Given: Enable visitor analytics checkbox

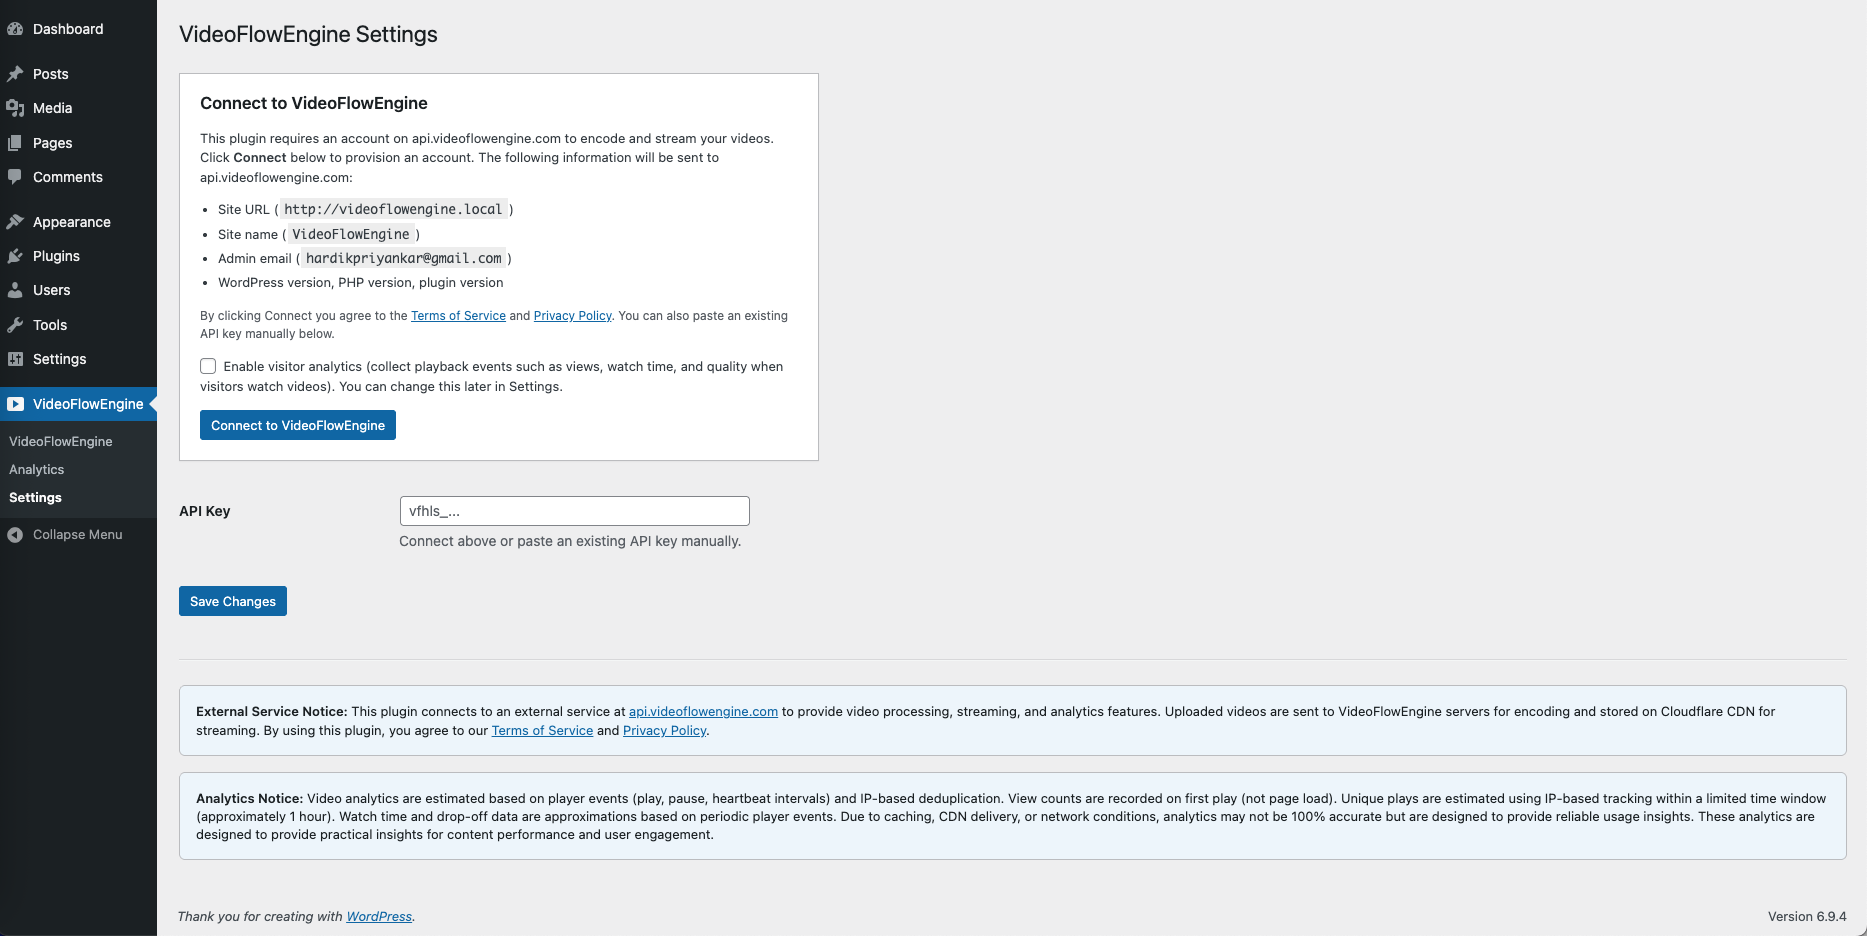Looking at the screenshot, I should point(208,366).
